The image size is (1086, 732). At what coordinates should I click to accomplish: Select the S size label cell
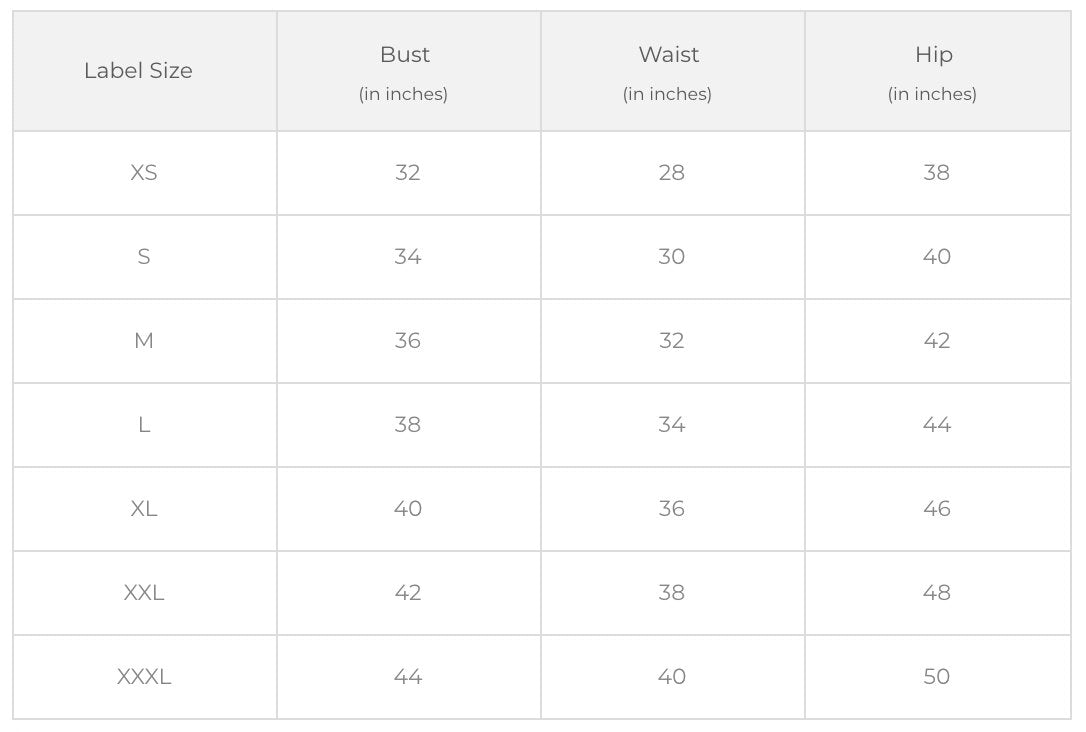pyautogui.click(x=144, y=257)
